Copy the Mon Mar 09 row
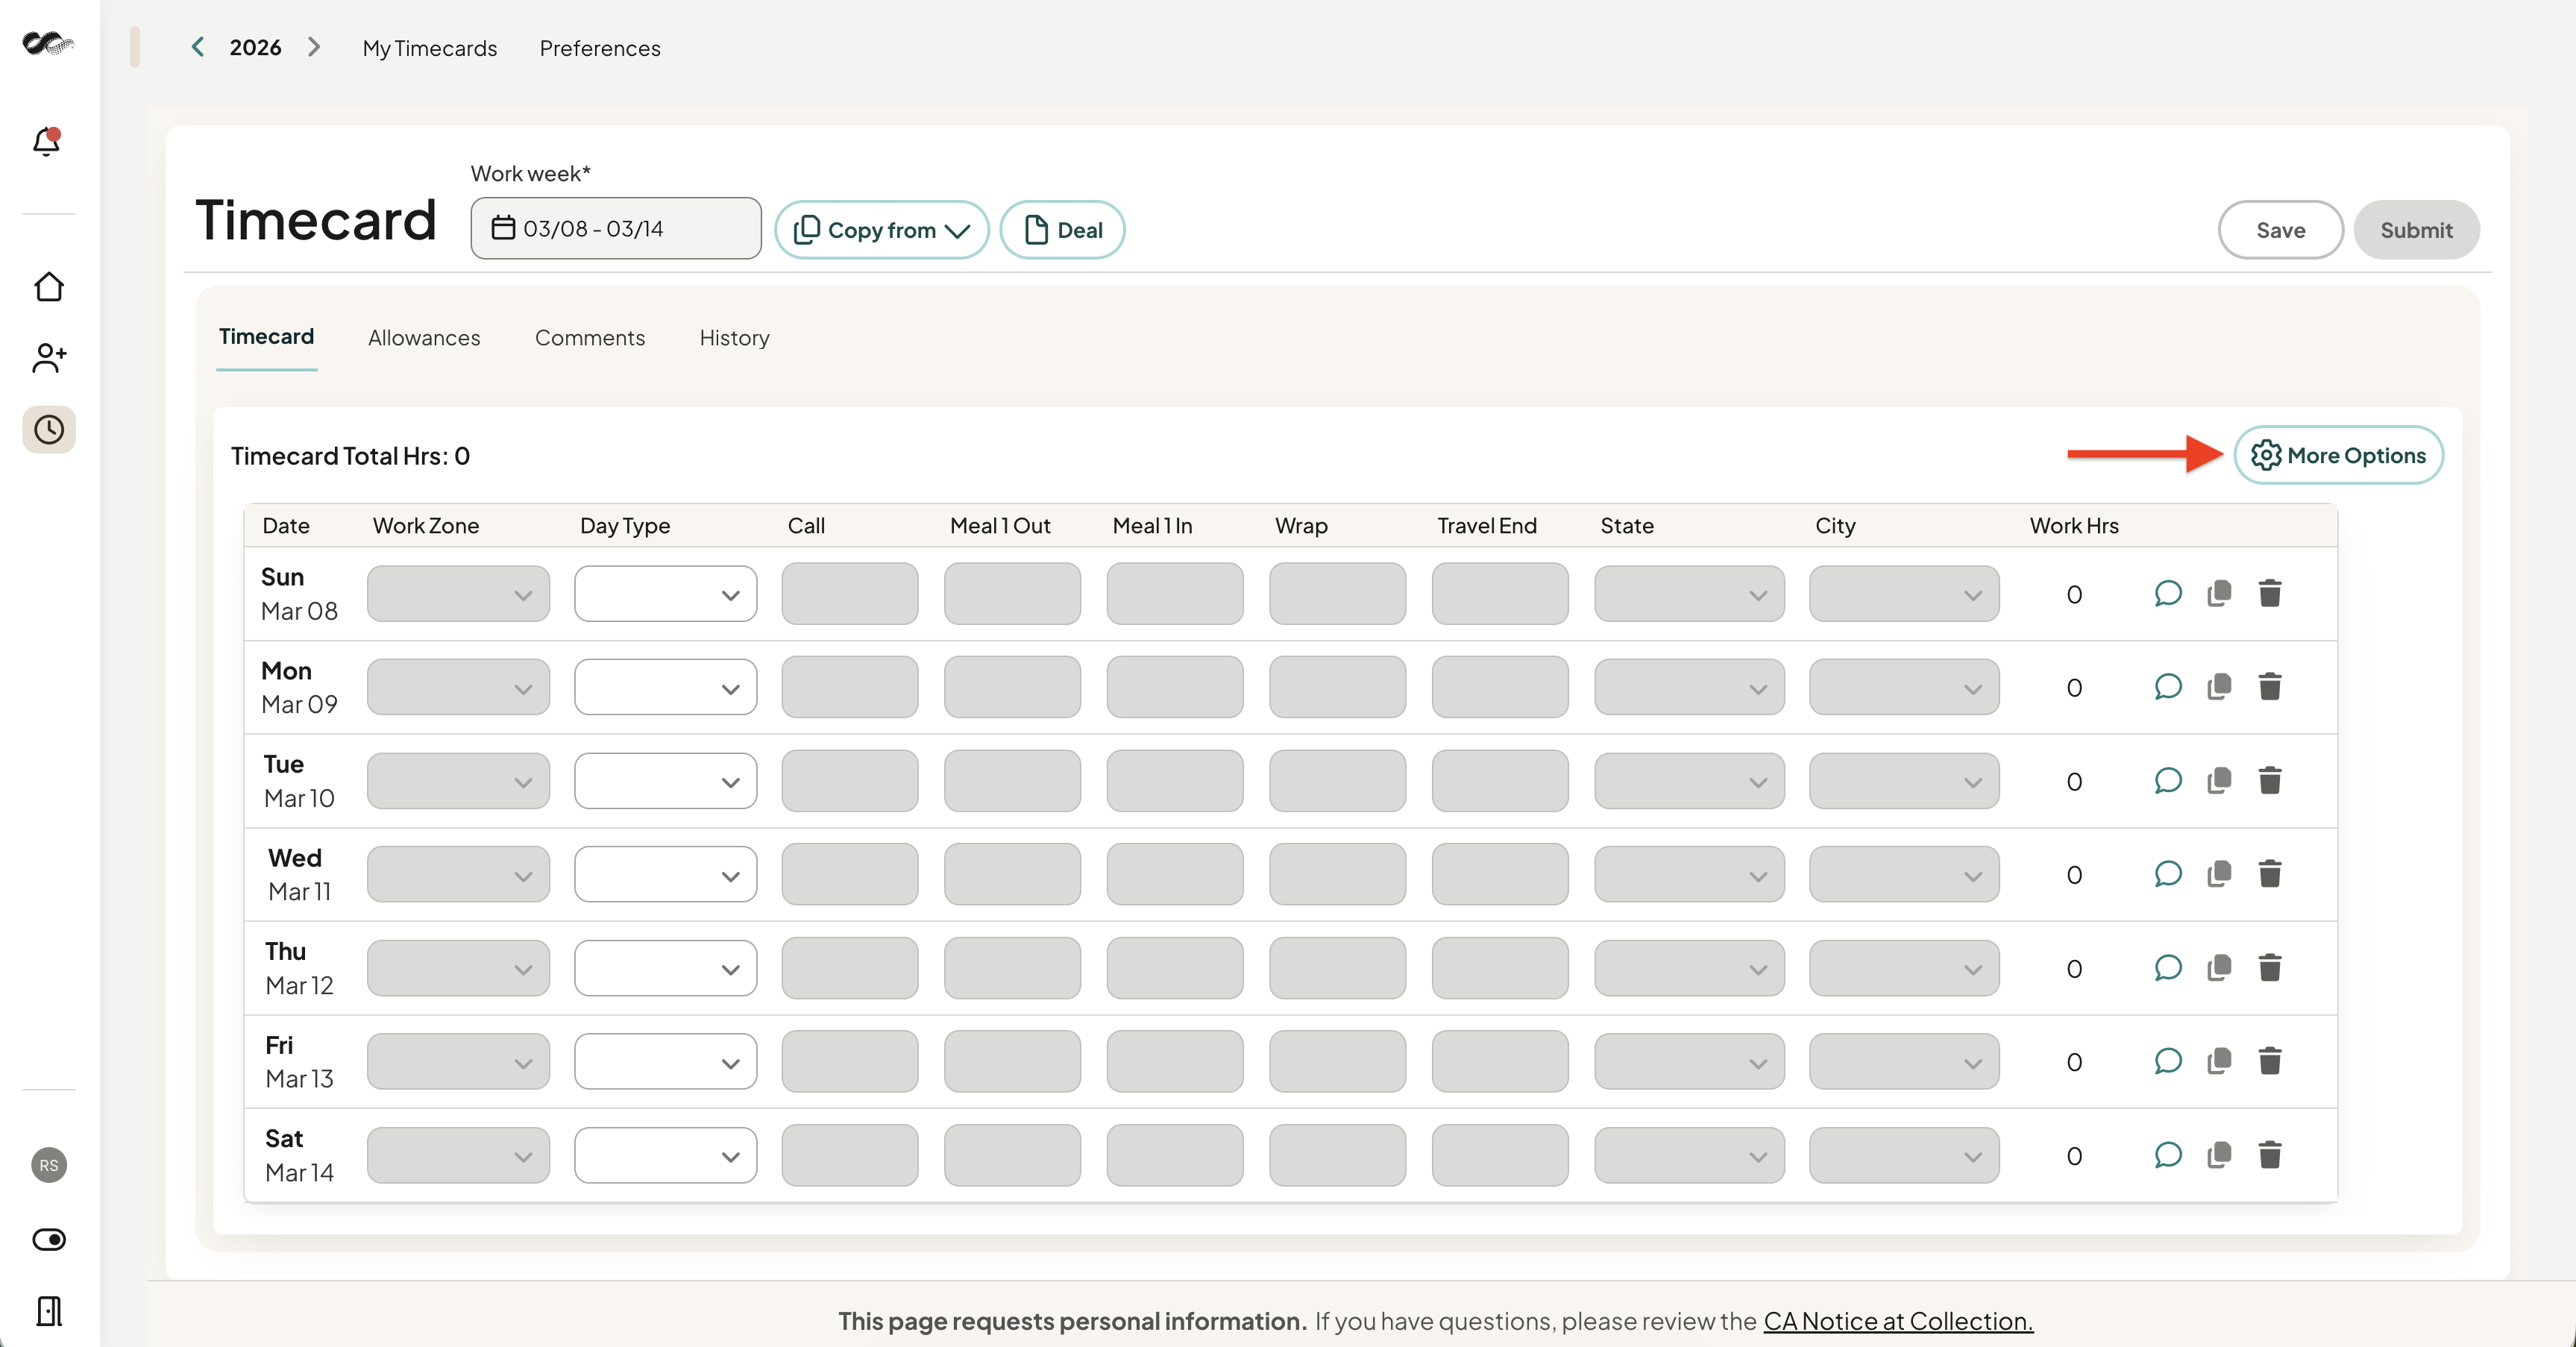The width and height of the screenshot is (2576, 1347). (2219, 687)
